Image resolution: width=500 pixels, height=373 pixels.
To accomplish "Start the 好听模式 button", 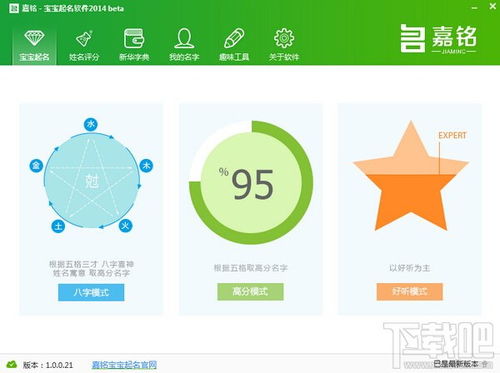I will [x=410, y=292].
